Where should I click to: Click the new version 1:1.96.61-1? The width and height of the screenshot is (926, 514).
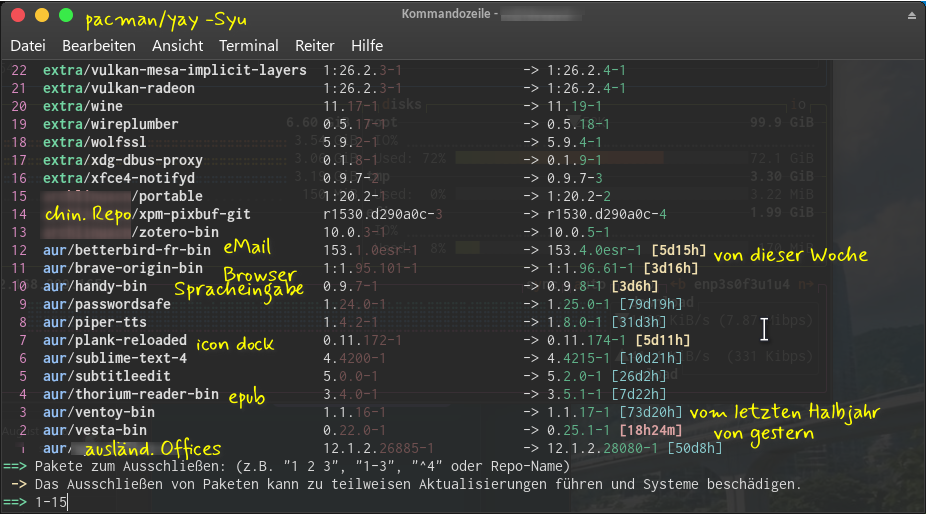tap(591, 268)
